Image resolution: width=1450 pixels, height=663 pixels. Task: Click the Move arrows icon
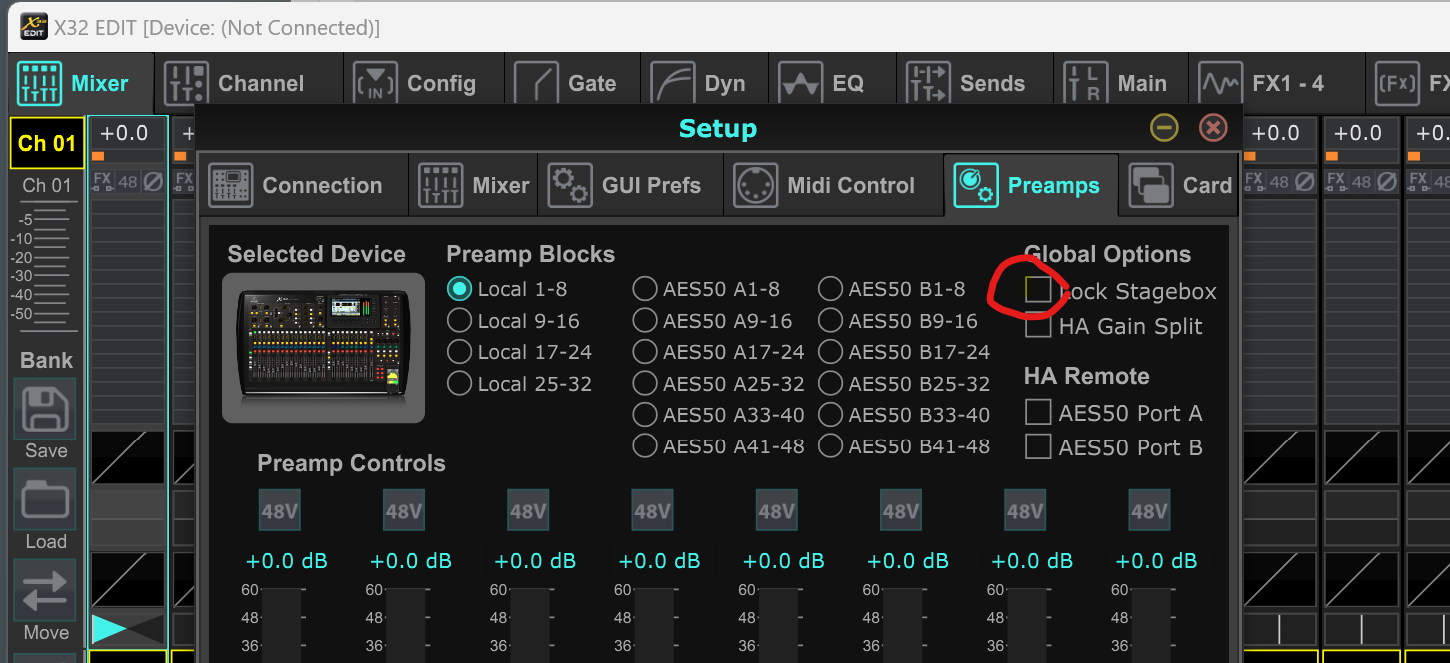coord(45,590)
